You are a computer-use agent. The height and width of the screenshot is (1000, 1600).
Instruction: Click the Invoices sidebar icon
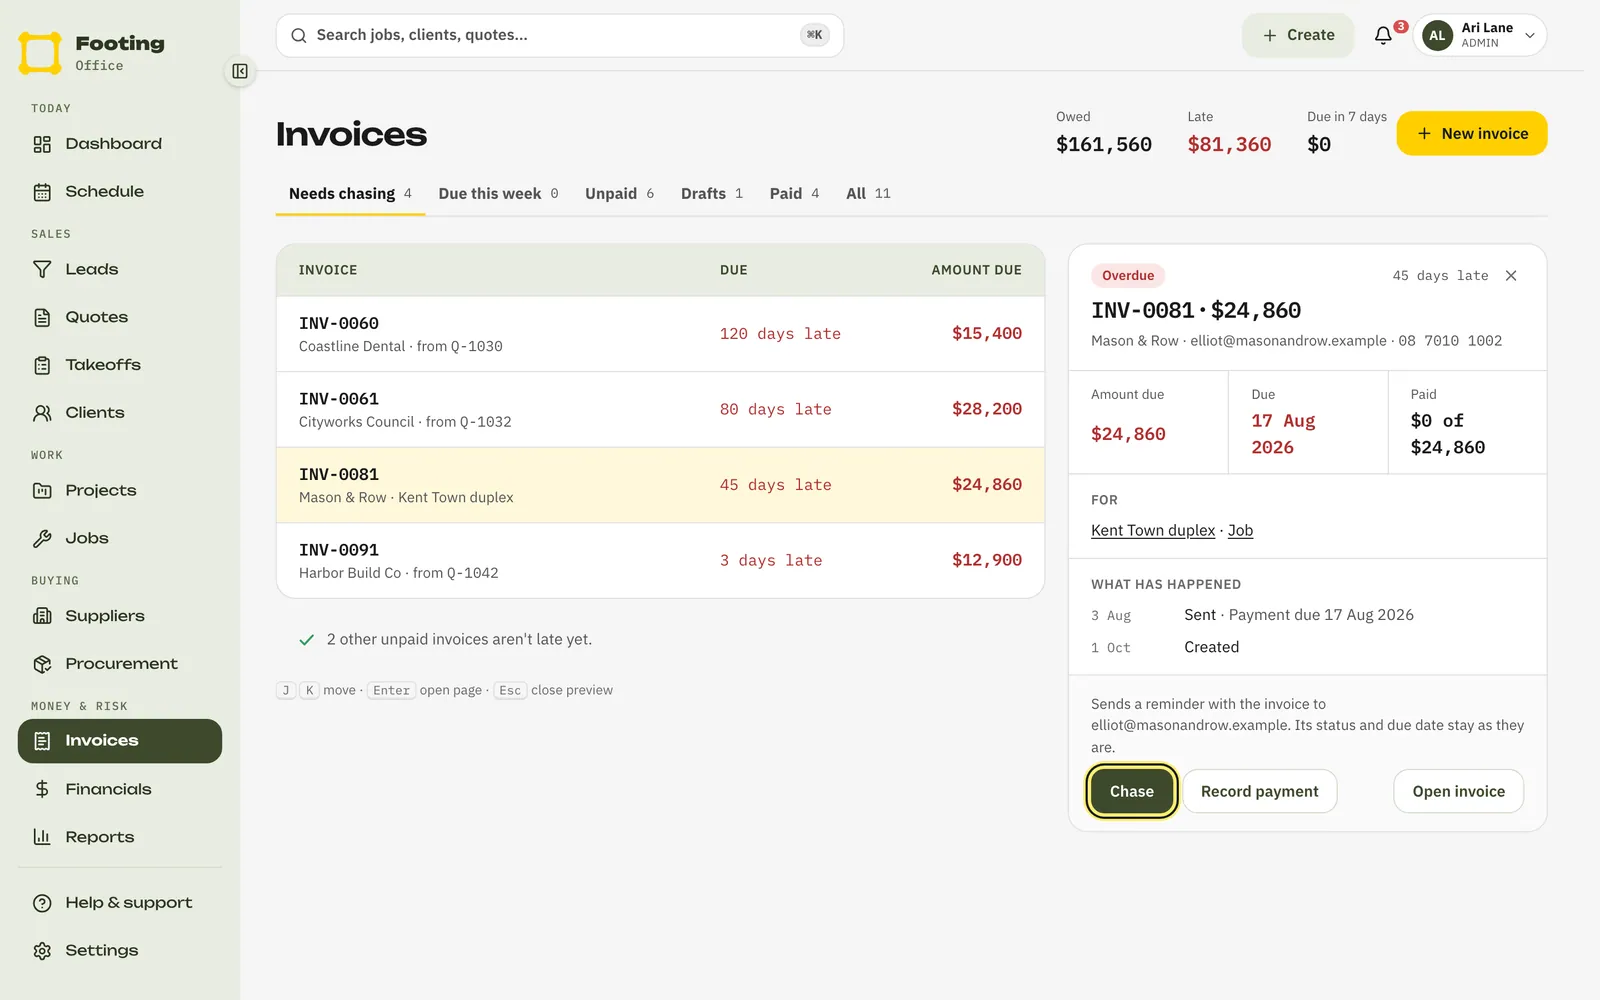(42, 741)
